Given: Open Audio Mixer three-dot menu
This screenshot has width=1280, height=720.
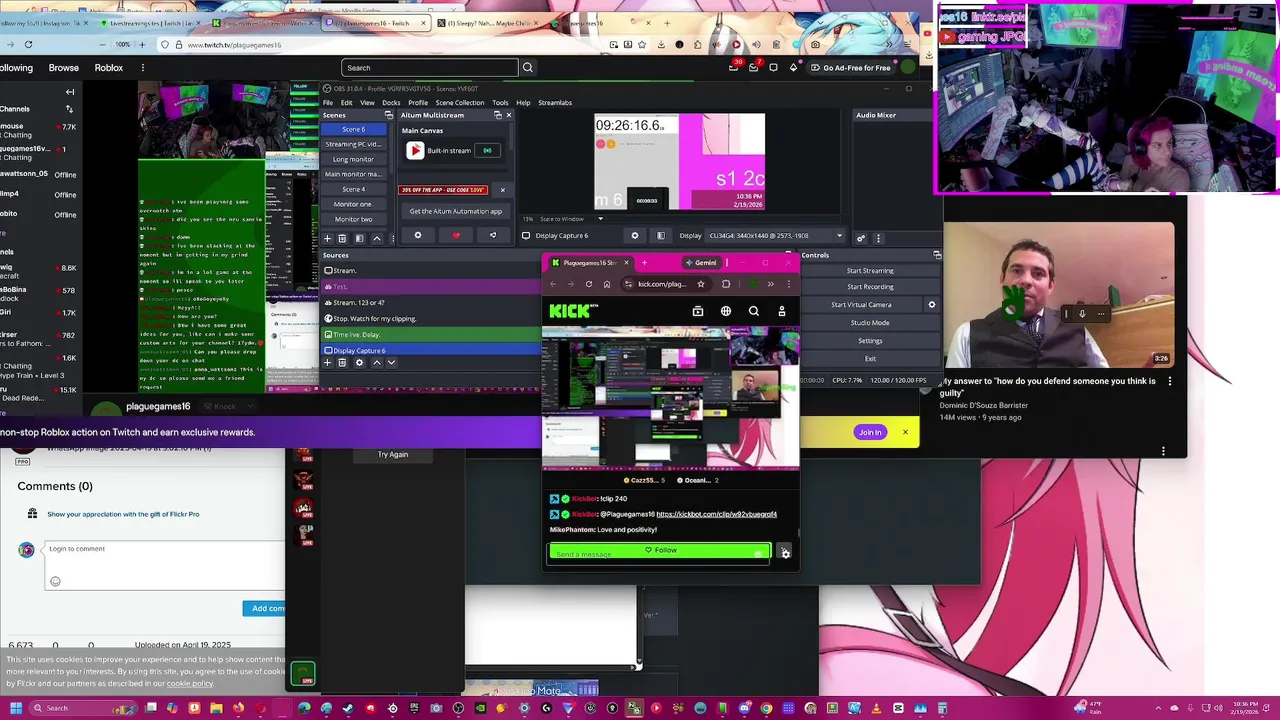Looking at the screenshot, I should point(878,238).
